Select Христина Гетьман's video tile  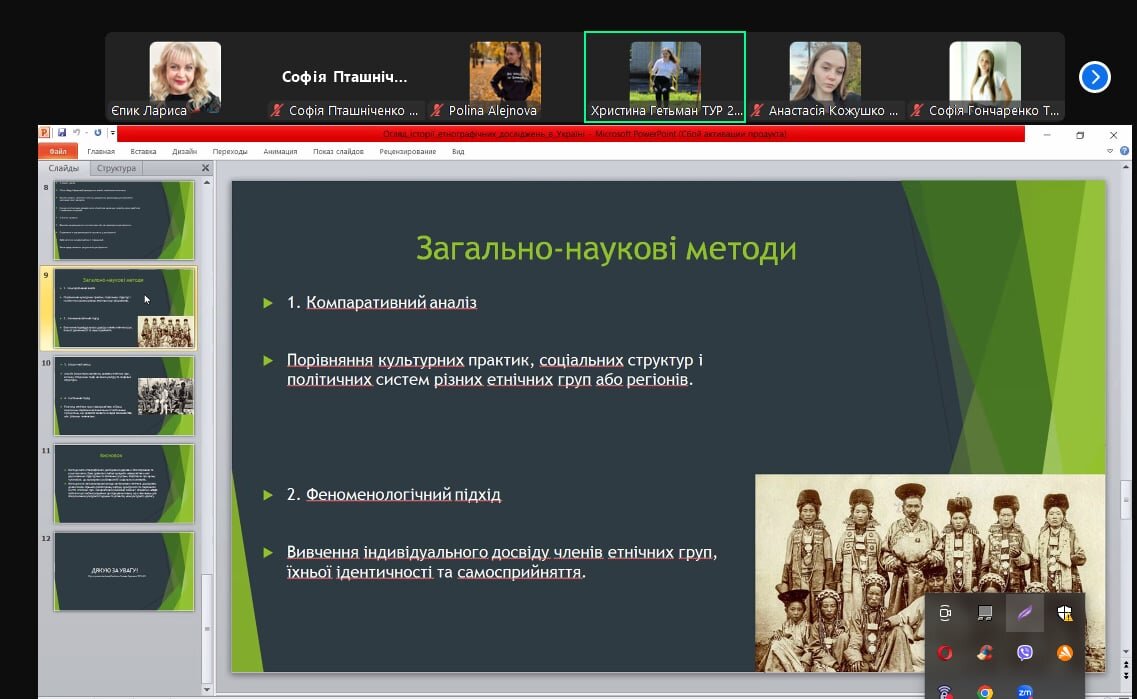(x=664, y=77)
